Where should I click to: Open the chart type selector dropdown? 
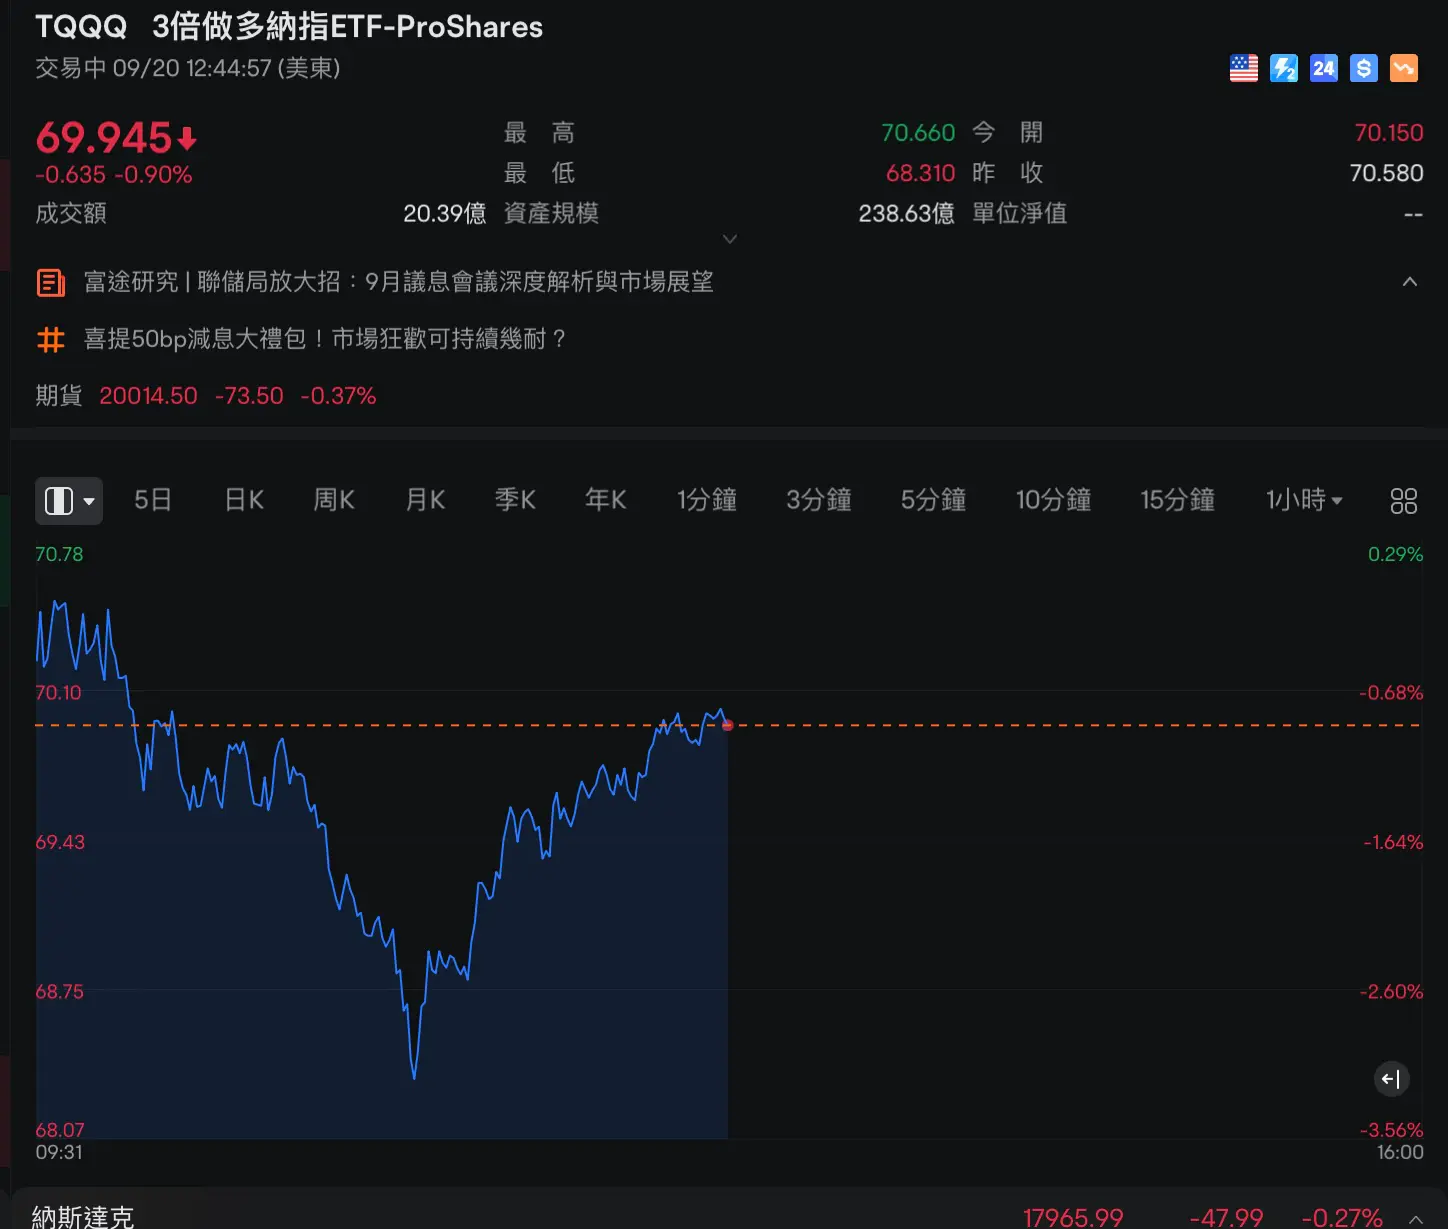[69, 500]
